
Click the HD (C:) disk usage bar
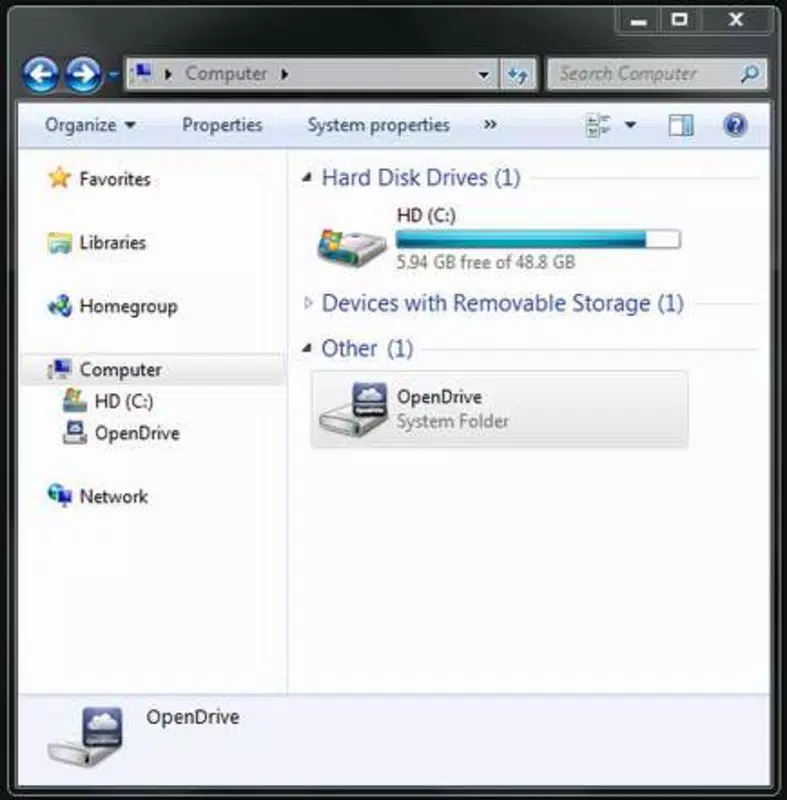click(x=538, y=239)
